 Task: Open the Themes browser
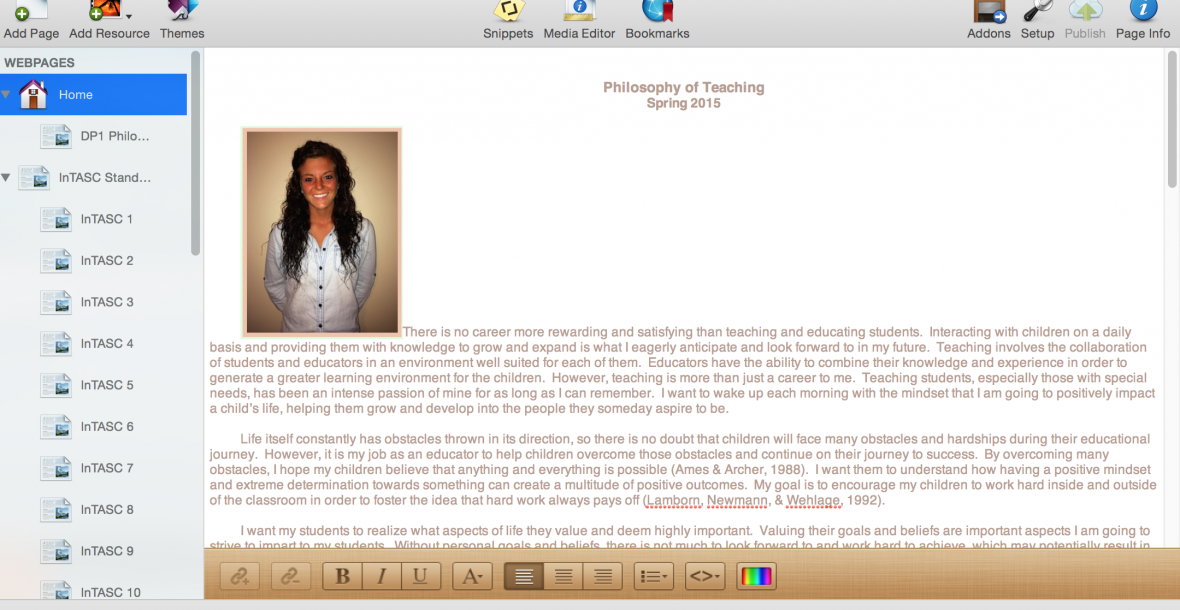182,12
